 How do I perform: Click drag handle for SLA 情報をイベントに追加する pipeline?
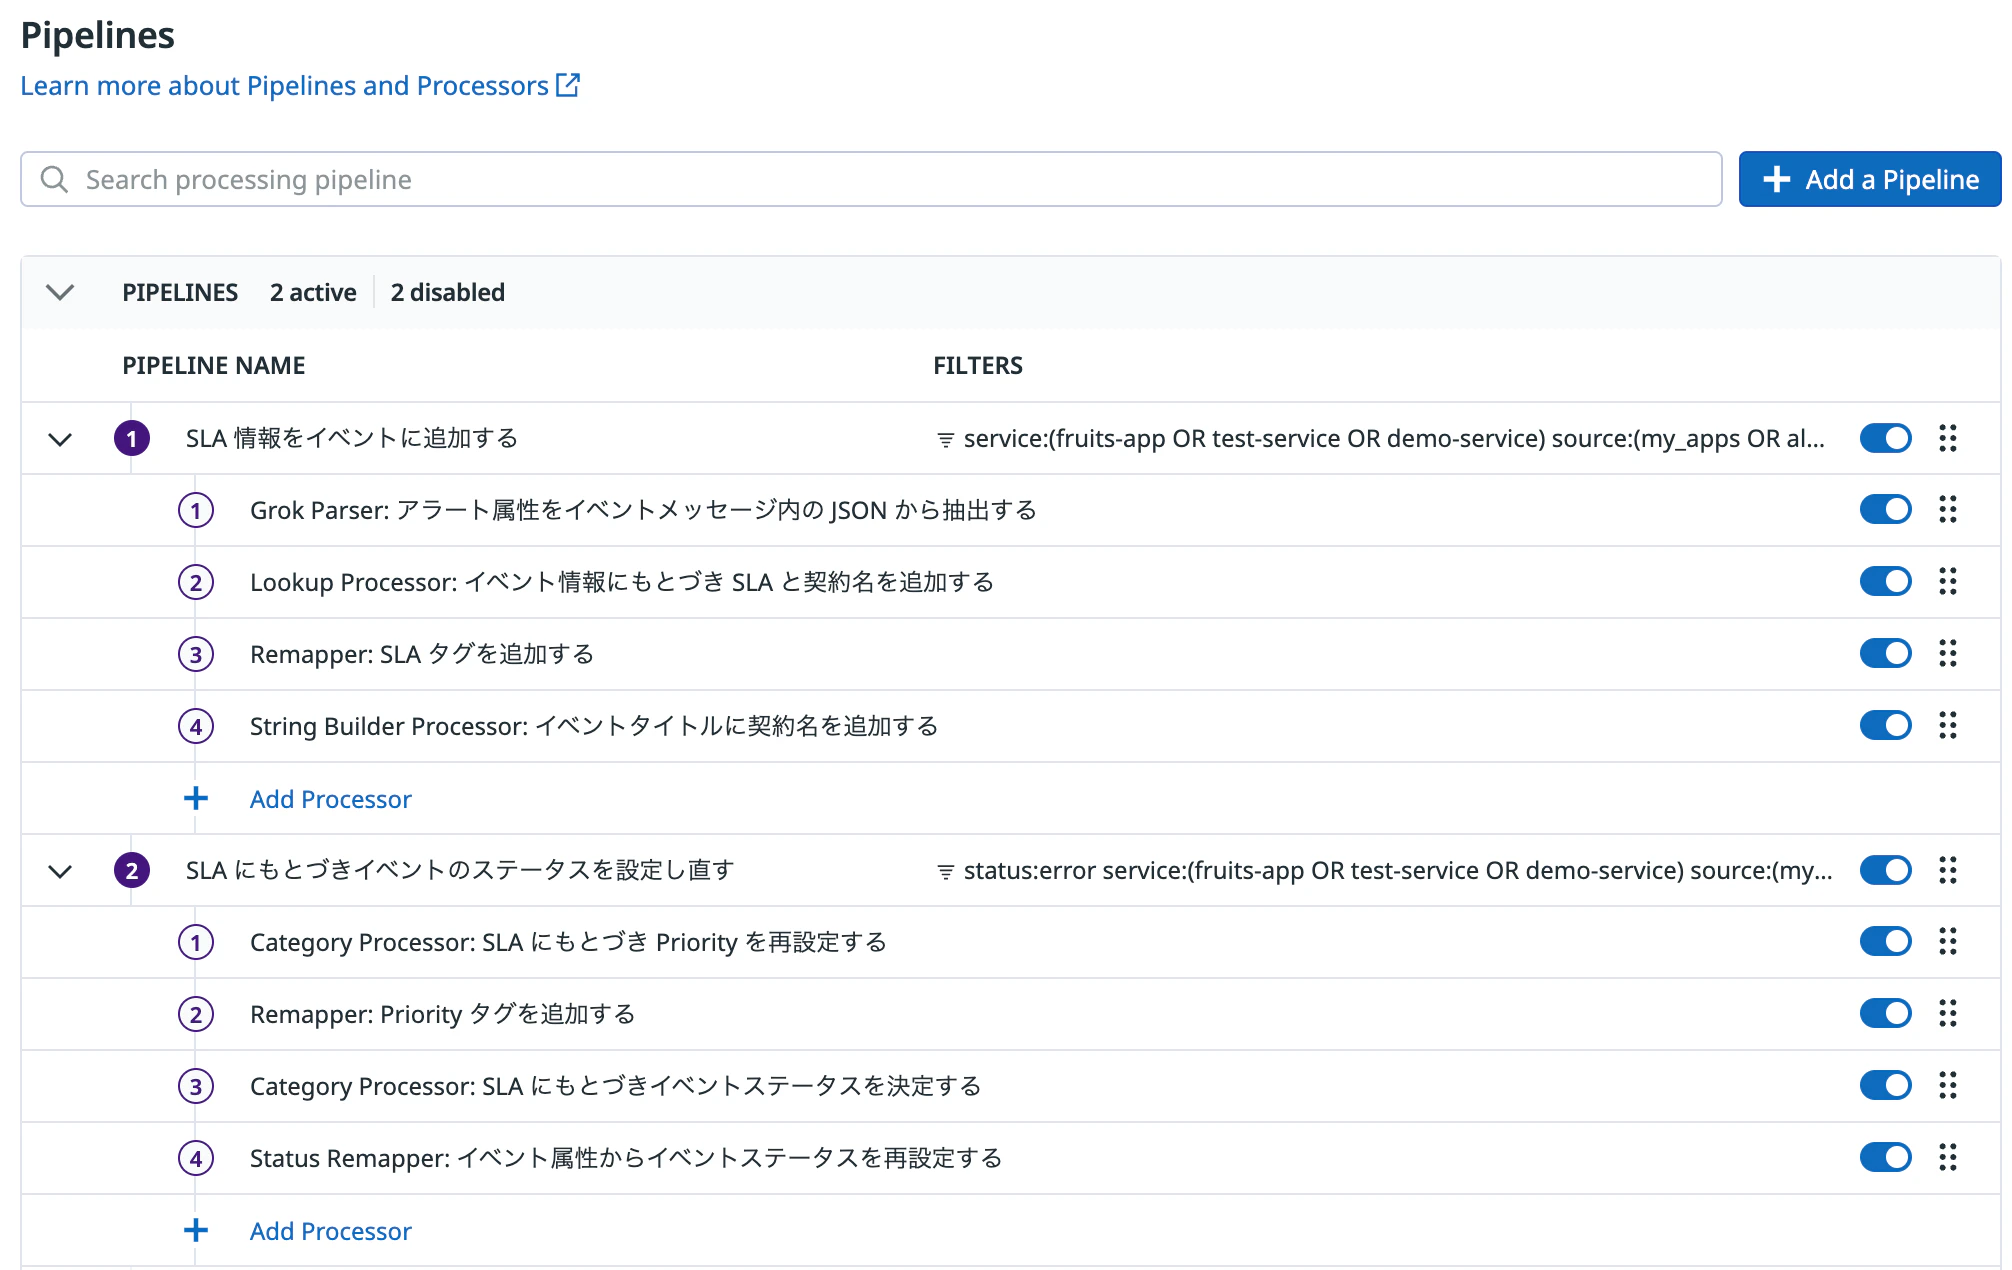(x=1947, y=438)
